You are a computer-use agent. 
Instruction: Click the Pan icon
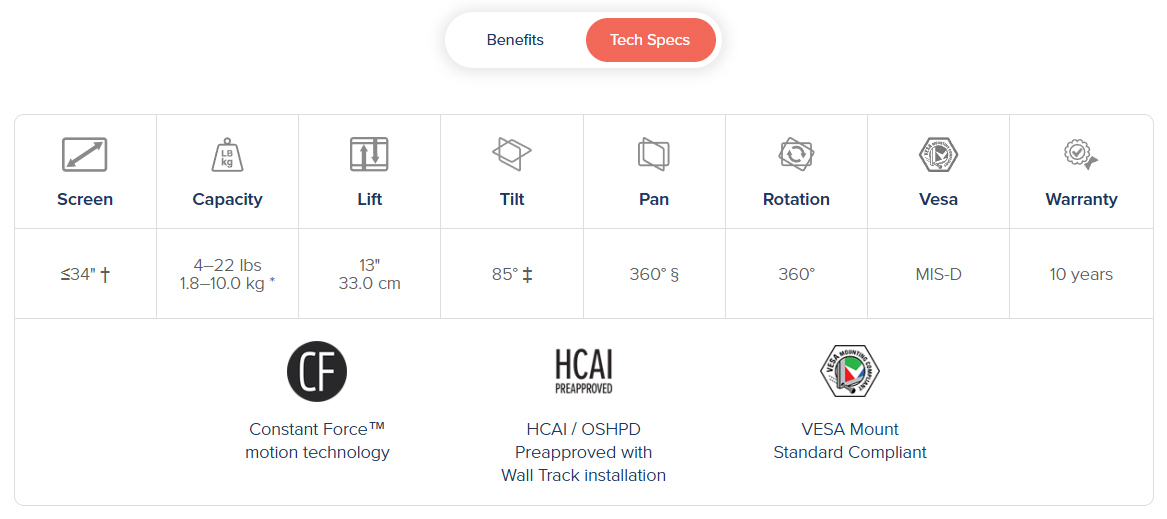click(x=653, y=154)
